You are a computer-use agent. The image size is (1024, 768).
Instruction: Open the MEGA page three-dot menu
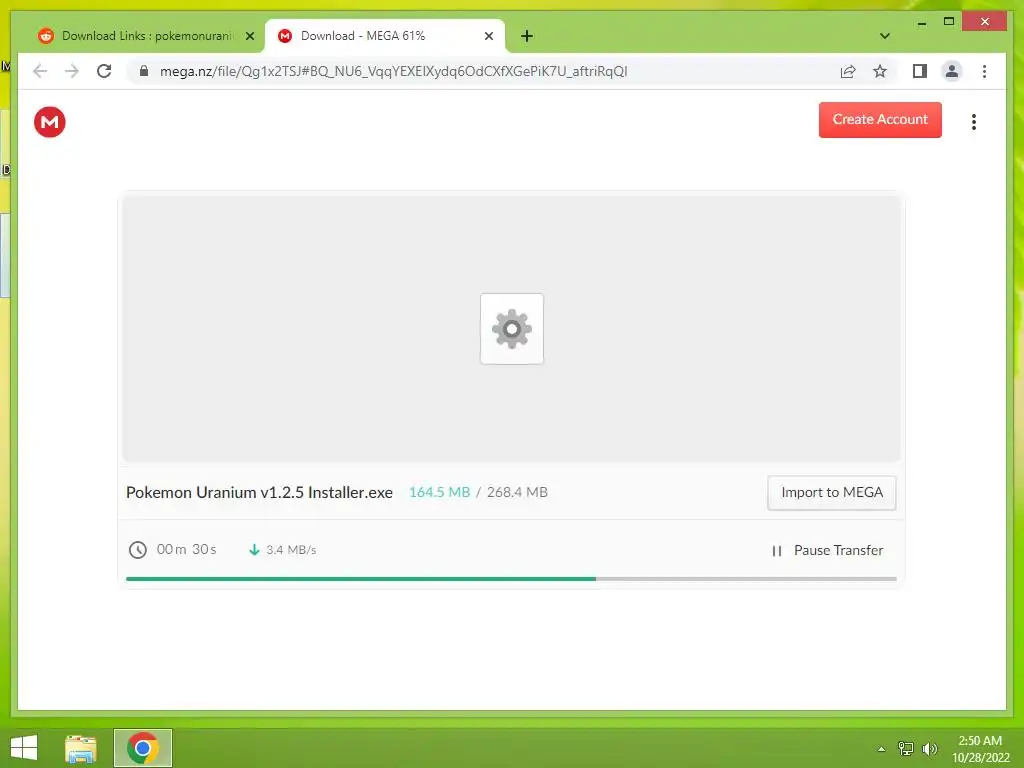pos(973,122)
